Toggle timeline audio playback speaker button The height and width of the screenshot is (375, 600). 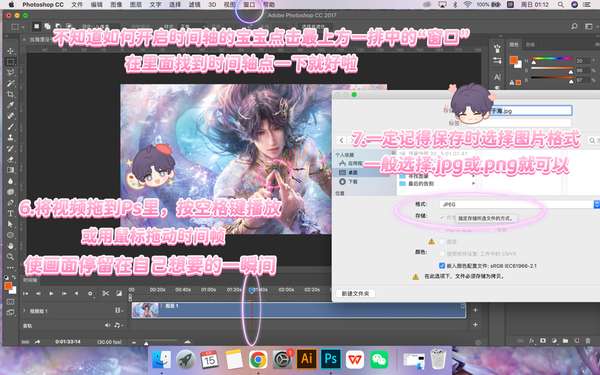coord(77,293)
